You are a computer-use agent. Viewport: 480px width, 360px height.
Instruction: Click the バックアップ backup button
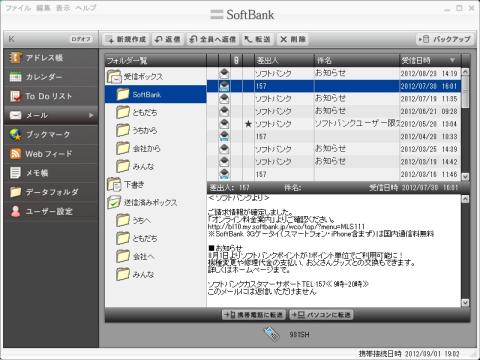[x=445, y=39]
